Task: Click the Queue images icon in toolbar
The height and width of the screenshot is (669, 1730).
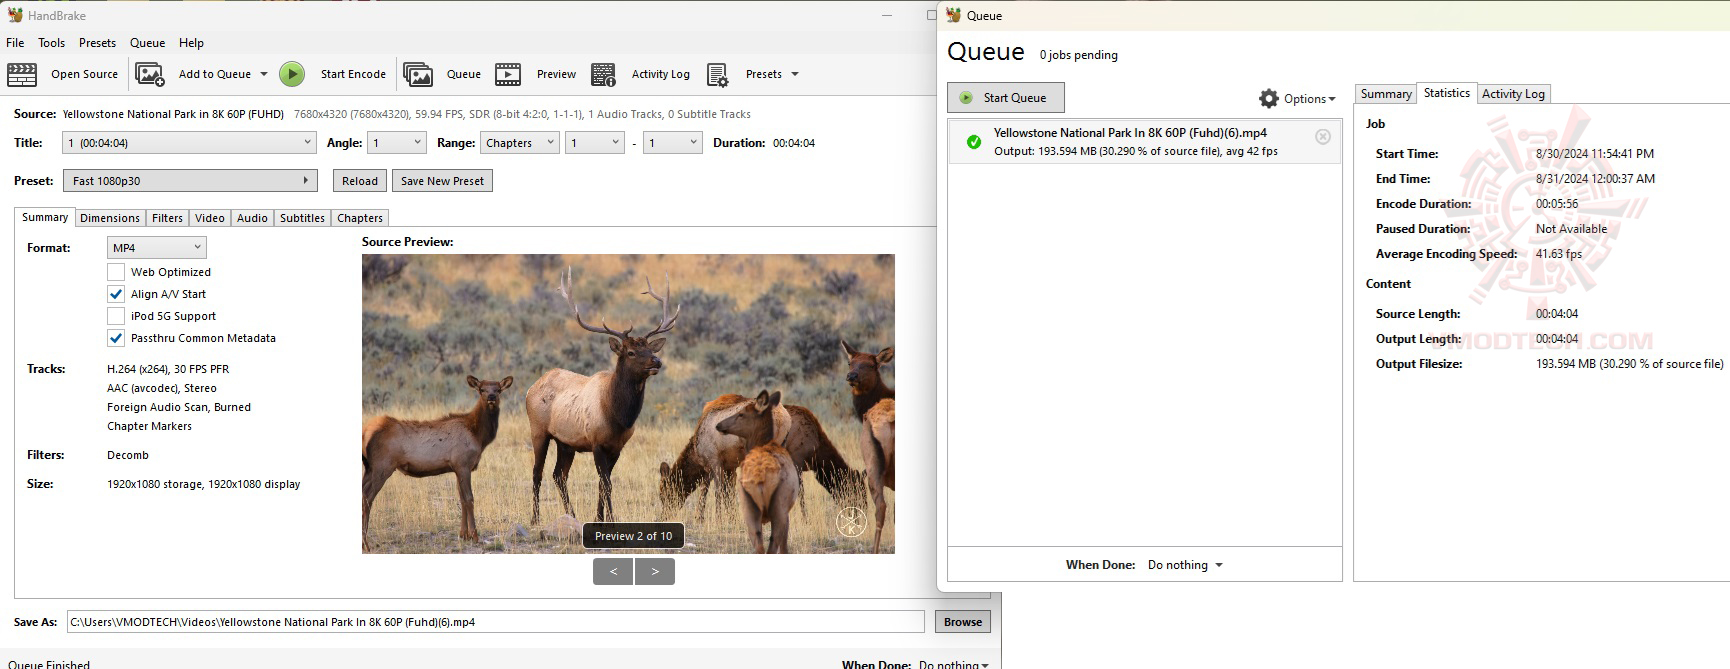Action: (x=418, y=74)
